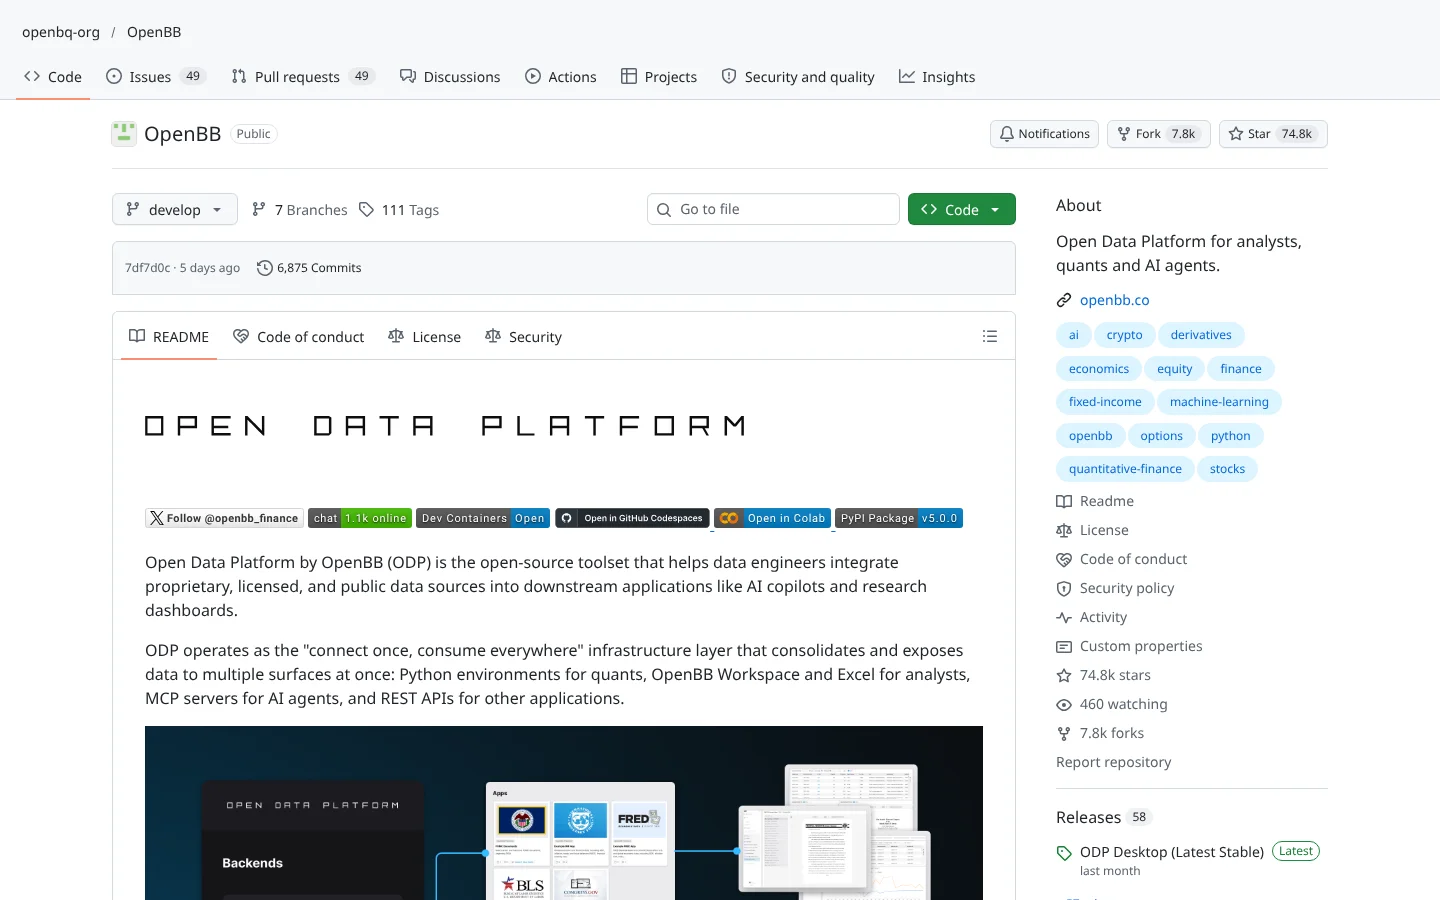Open the Notifications button
This screenshot has width=1440, height=900.
(x=1044, y=134)
